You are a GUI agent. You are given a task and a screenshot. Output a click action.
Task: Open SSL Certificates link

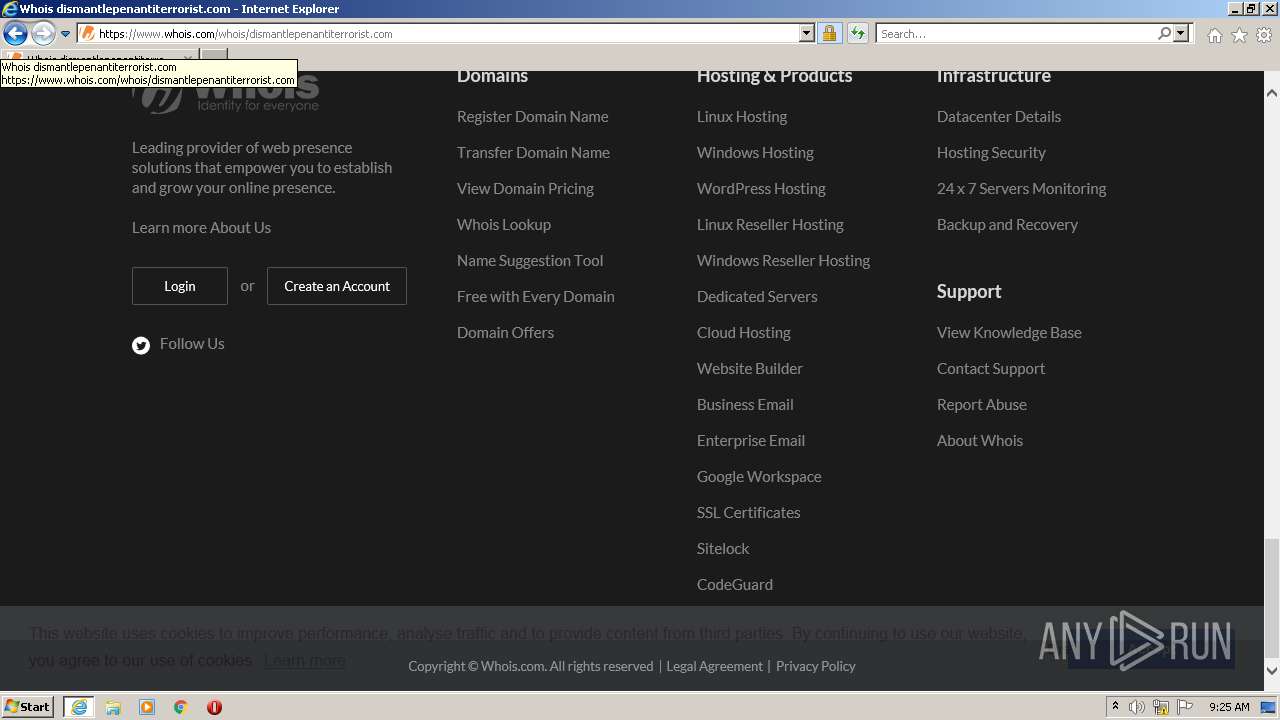tap(748, 513)
